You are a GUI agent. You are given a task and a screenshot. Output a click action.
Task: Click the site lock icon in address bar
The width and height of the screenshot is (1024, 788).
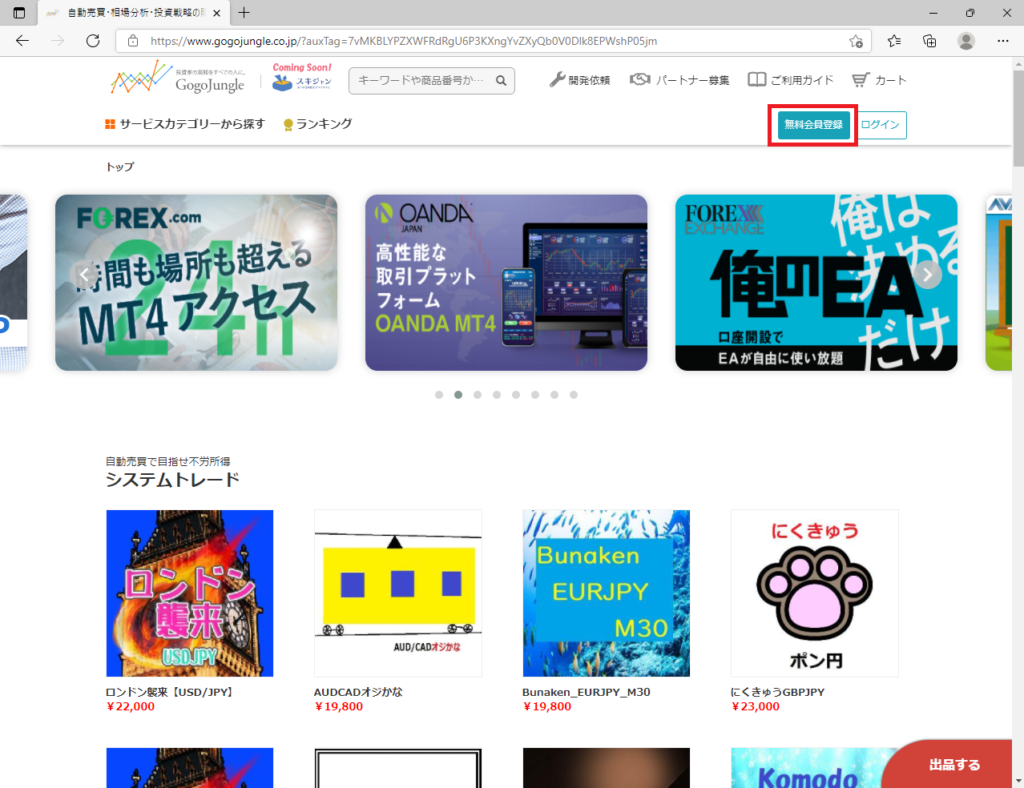coord(133,40)
